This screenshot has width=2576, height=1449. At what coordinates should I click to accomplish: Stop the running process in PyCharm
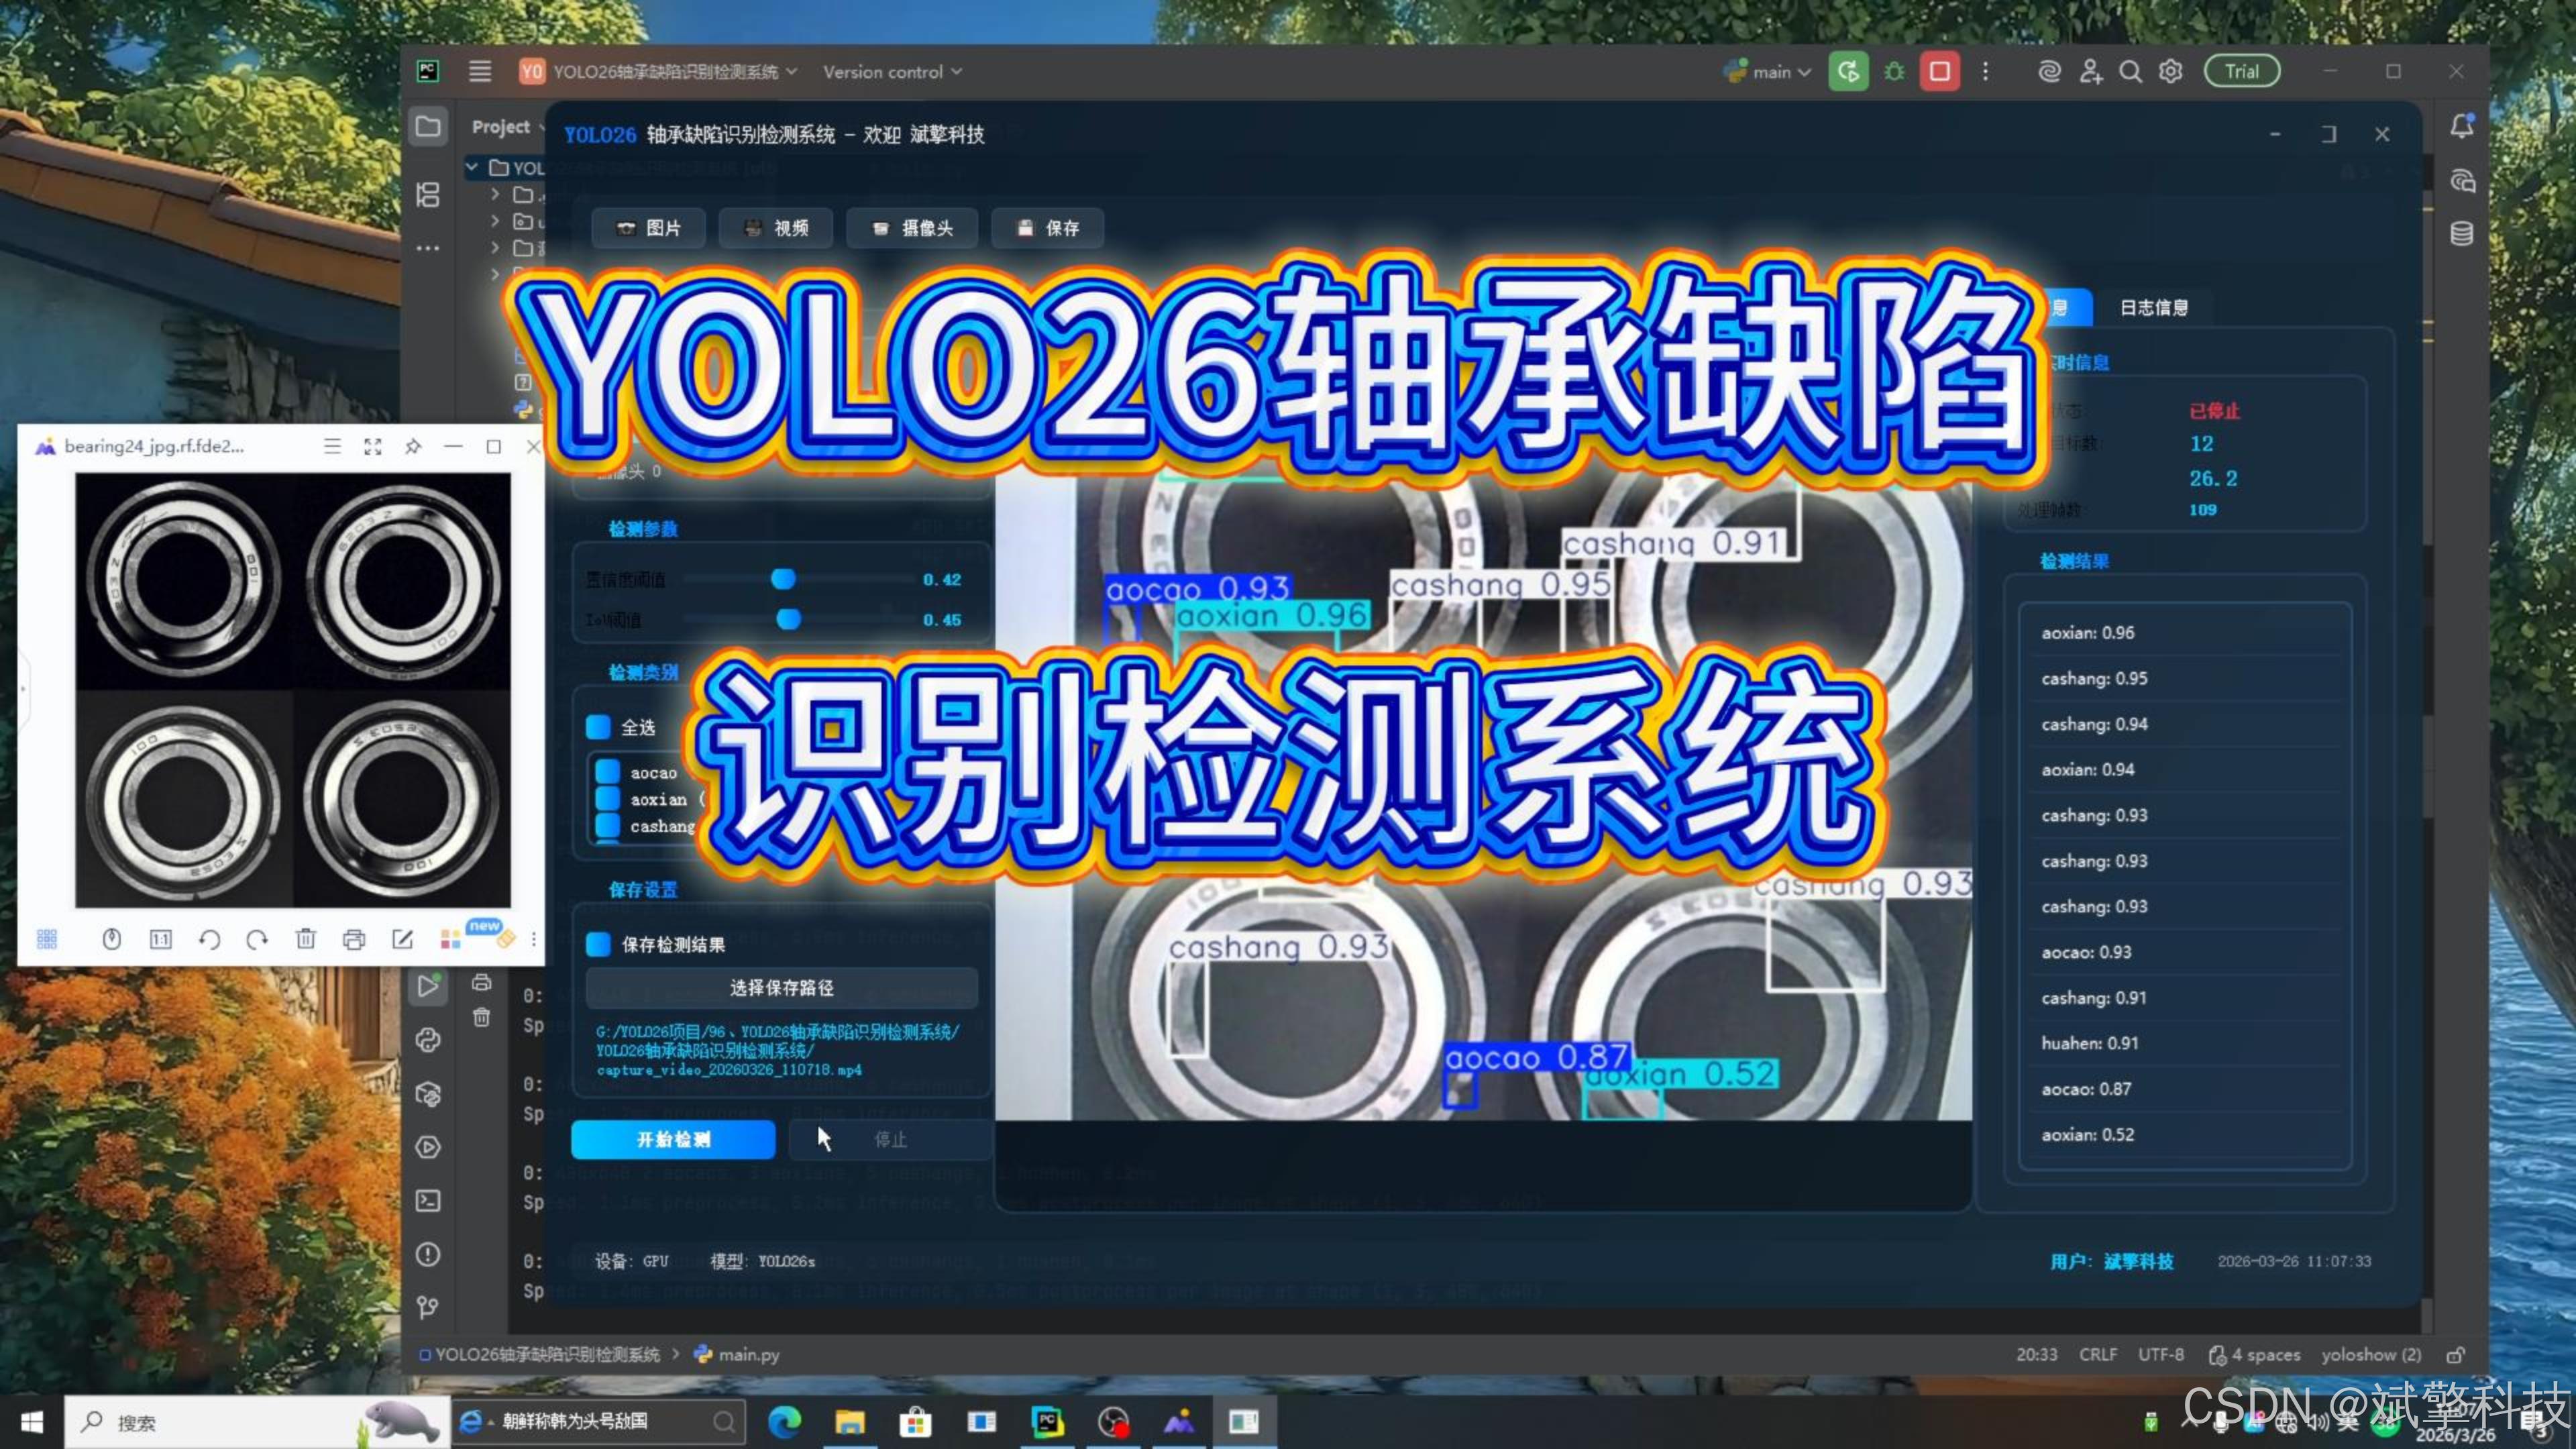click(x=1939, y=71)
